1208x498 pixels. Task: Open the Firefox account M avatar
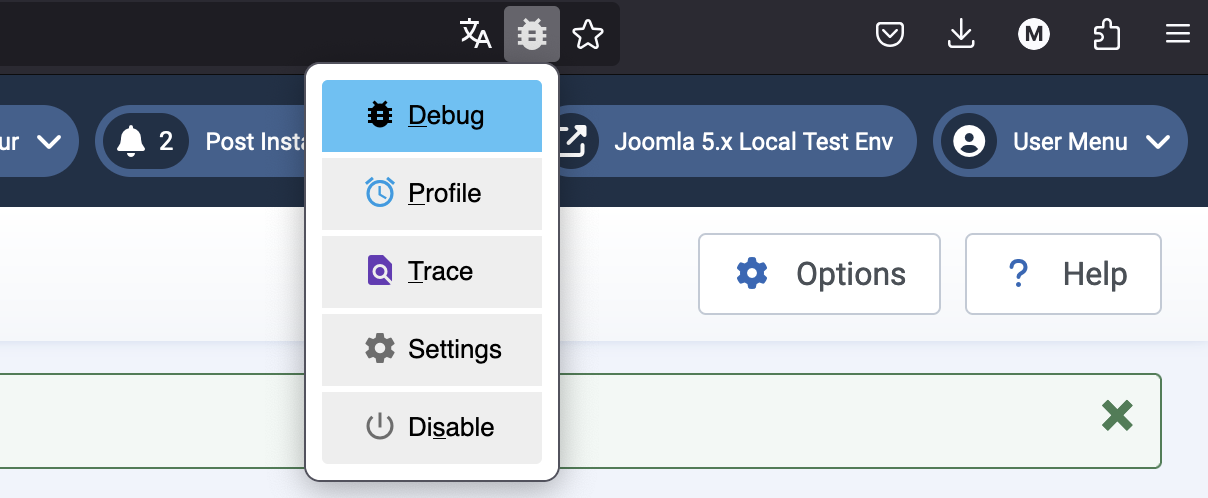(x=1033, y=35)
